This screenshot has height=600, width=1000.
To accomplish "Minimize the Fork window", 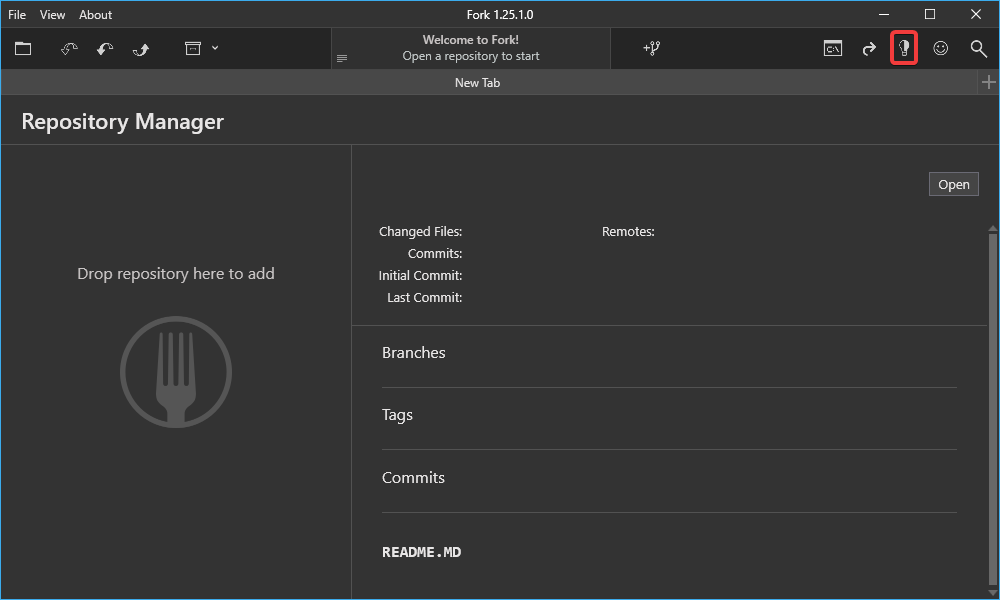I will pos(884,14).
